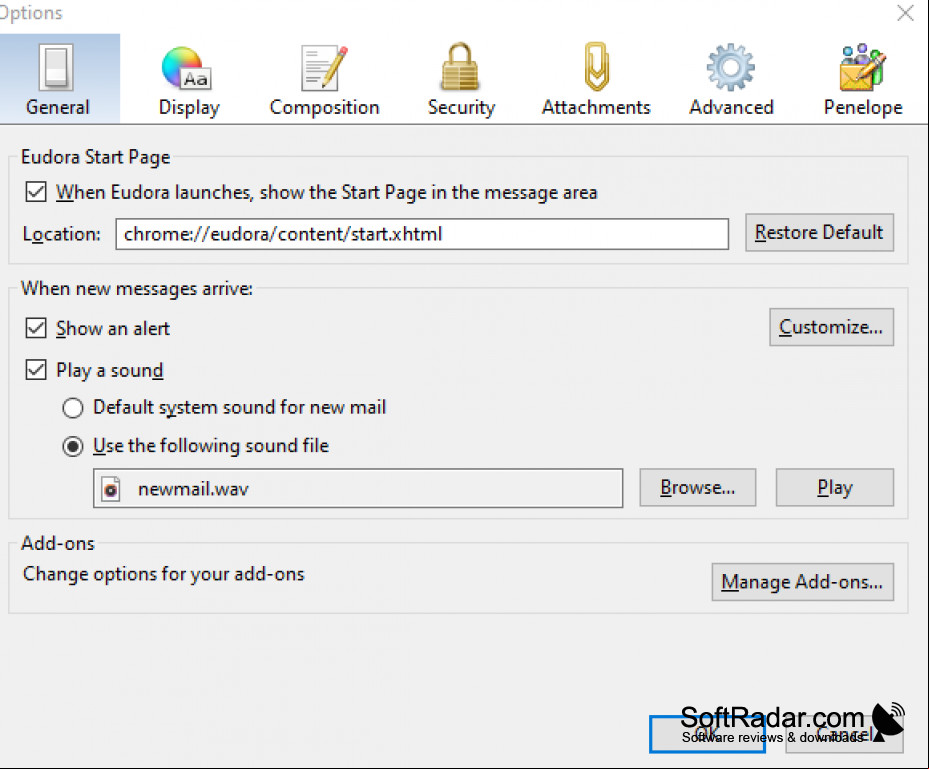Open the General options pane icon
929x769 pixels.
tap(56, 67)
